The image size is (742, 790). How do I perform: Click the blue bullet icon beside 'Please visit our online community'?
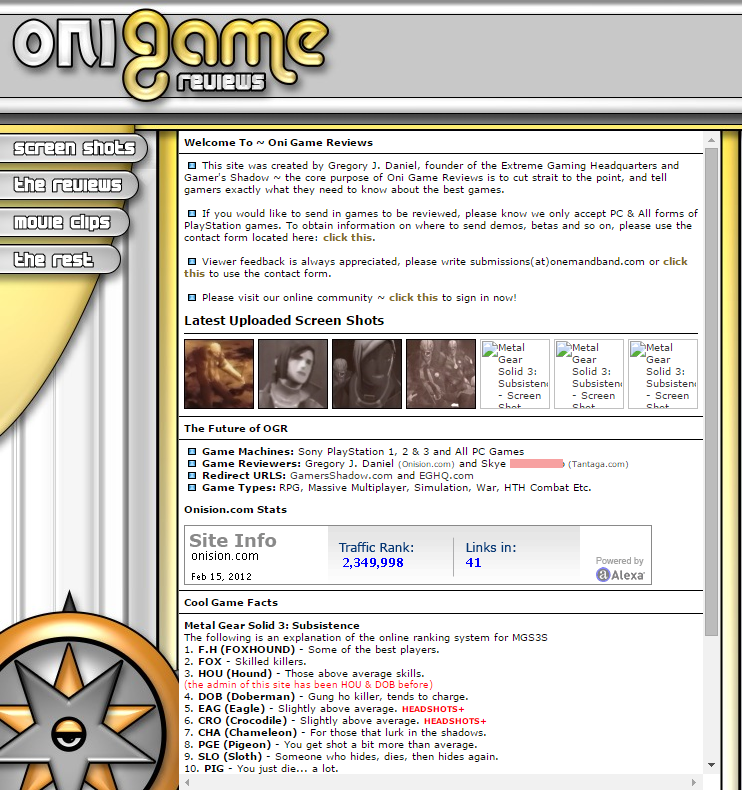click(192, 297)
